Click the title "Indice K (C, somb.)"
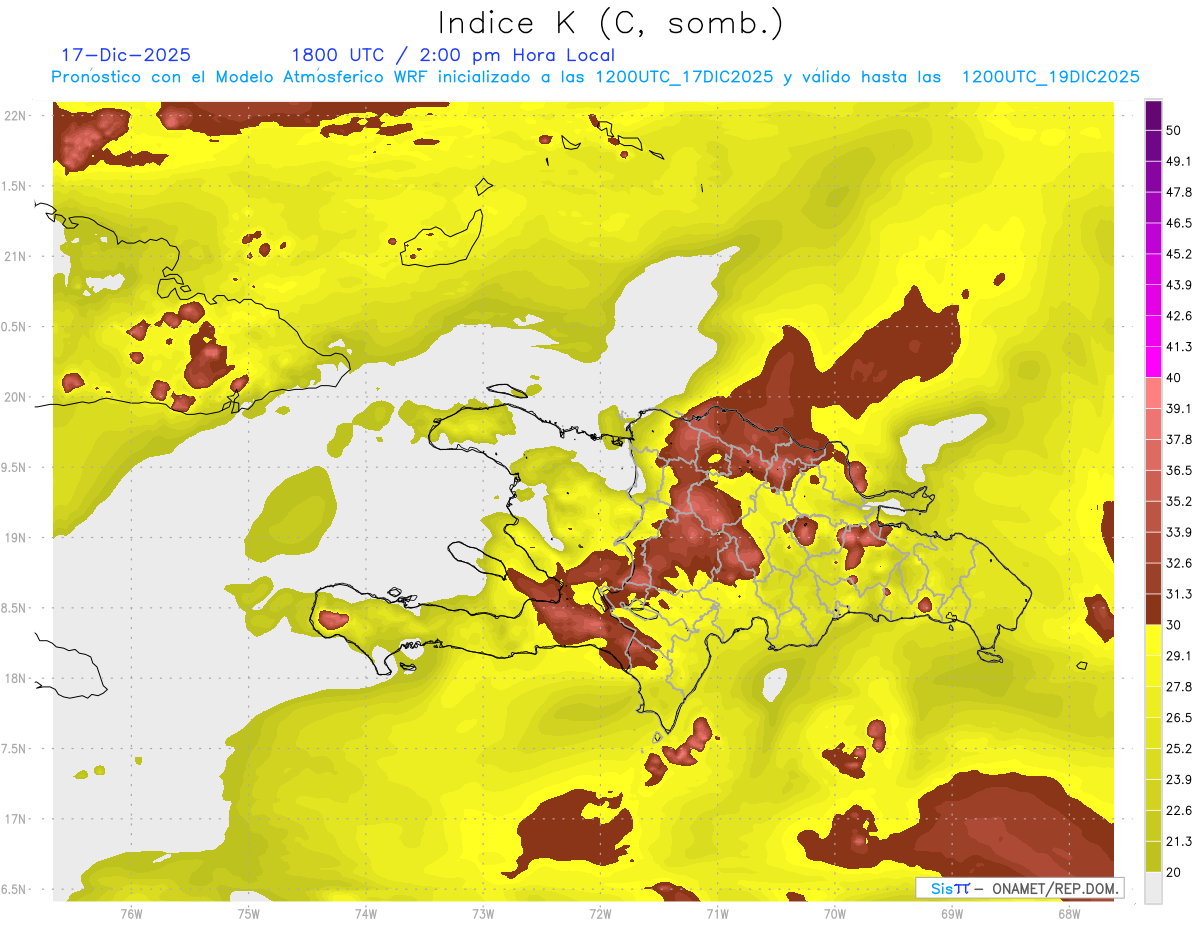This screenshot has height=927, width=1200. tap(610, 23)
